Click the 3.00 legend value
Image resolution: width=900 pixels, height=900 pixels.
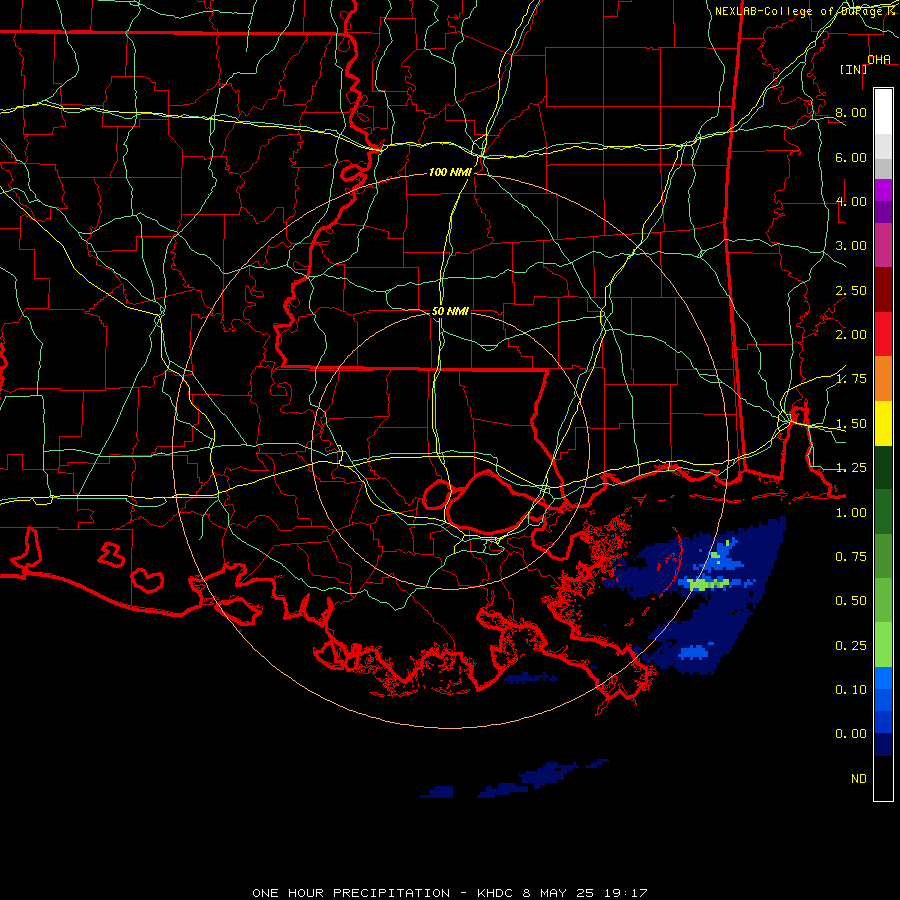(x=851, y=246)
